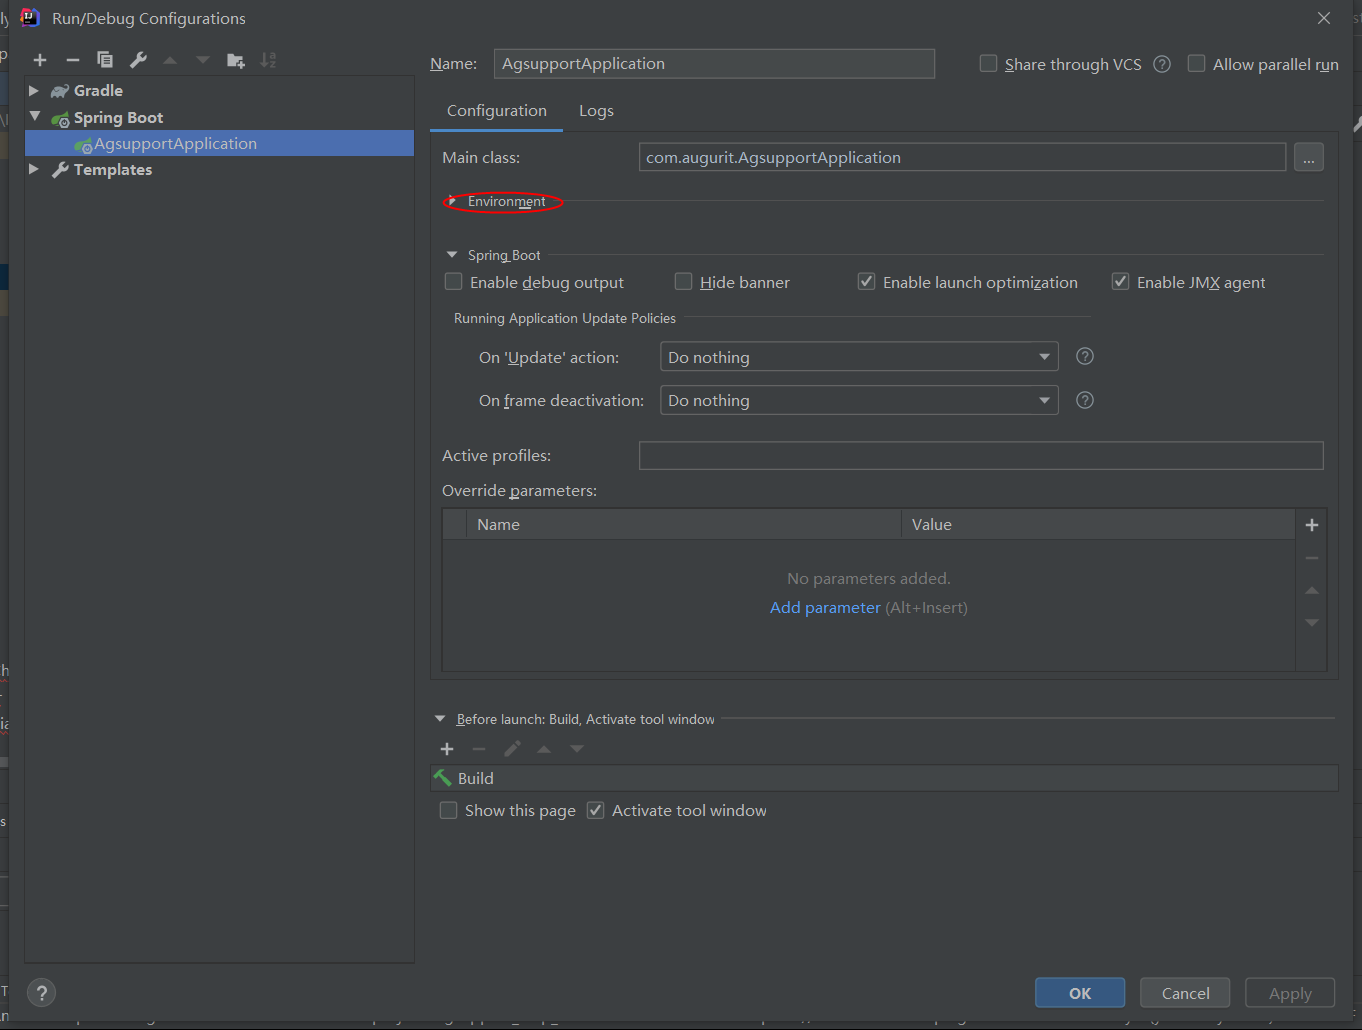Sort configurations alphabetically
Screen dimensions: 1362x1030
point(268,60)
